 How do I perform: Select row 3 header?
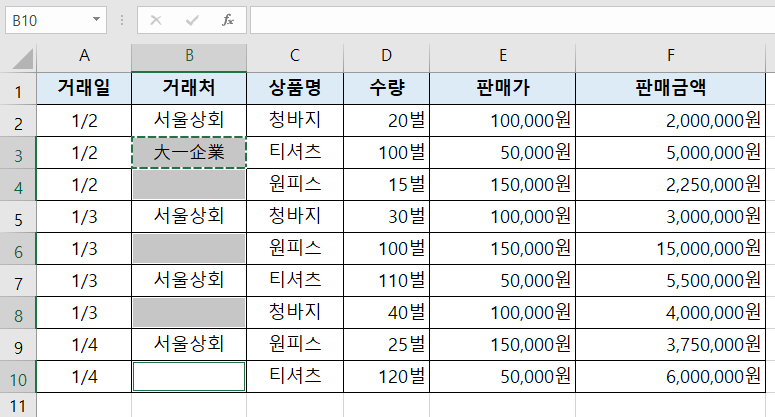pos(18,153)
